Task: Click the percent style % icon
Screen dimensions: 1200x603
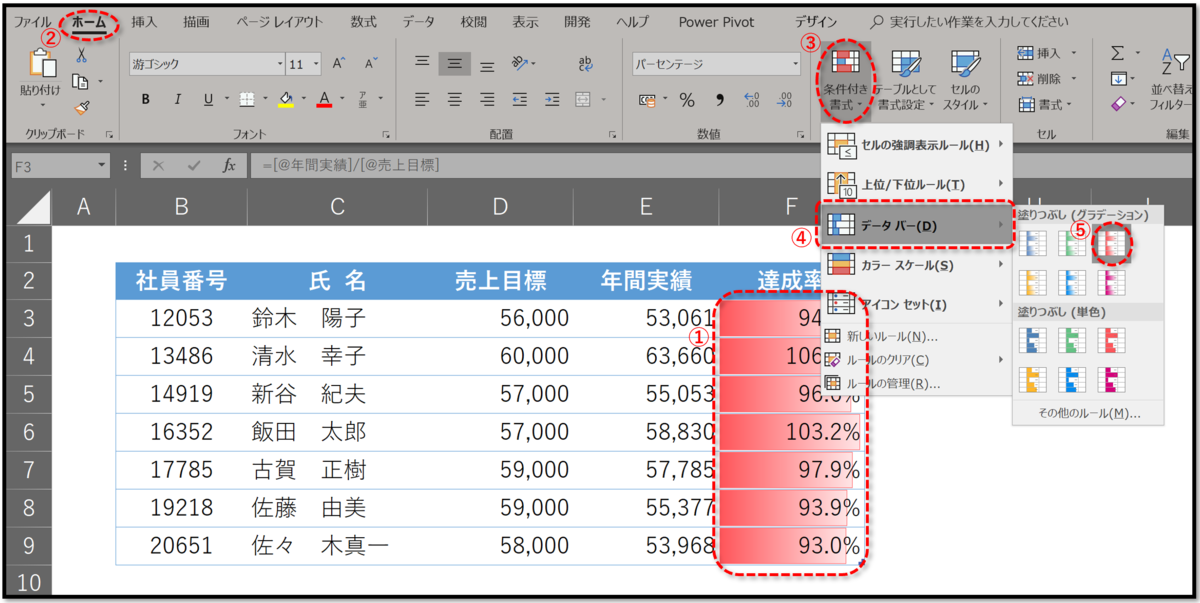Action: pos(686,98)
